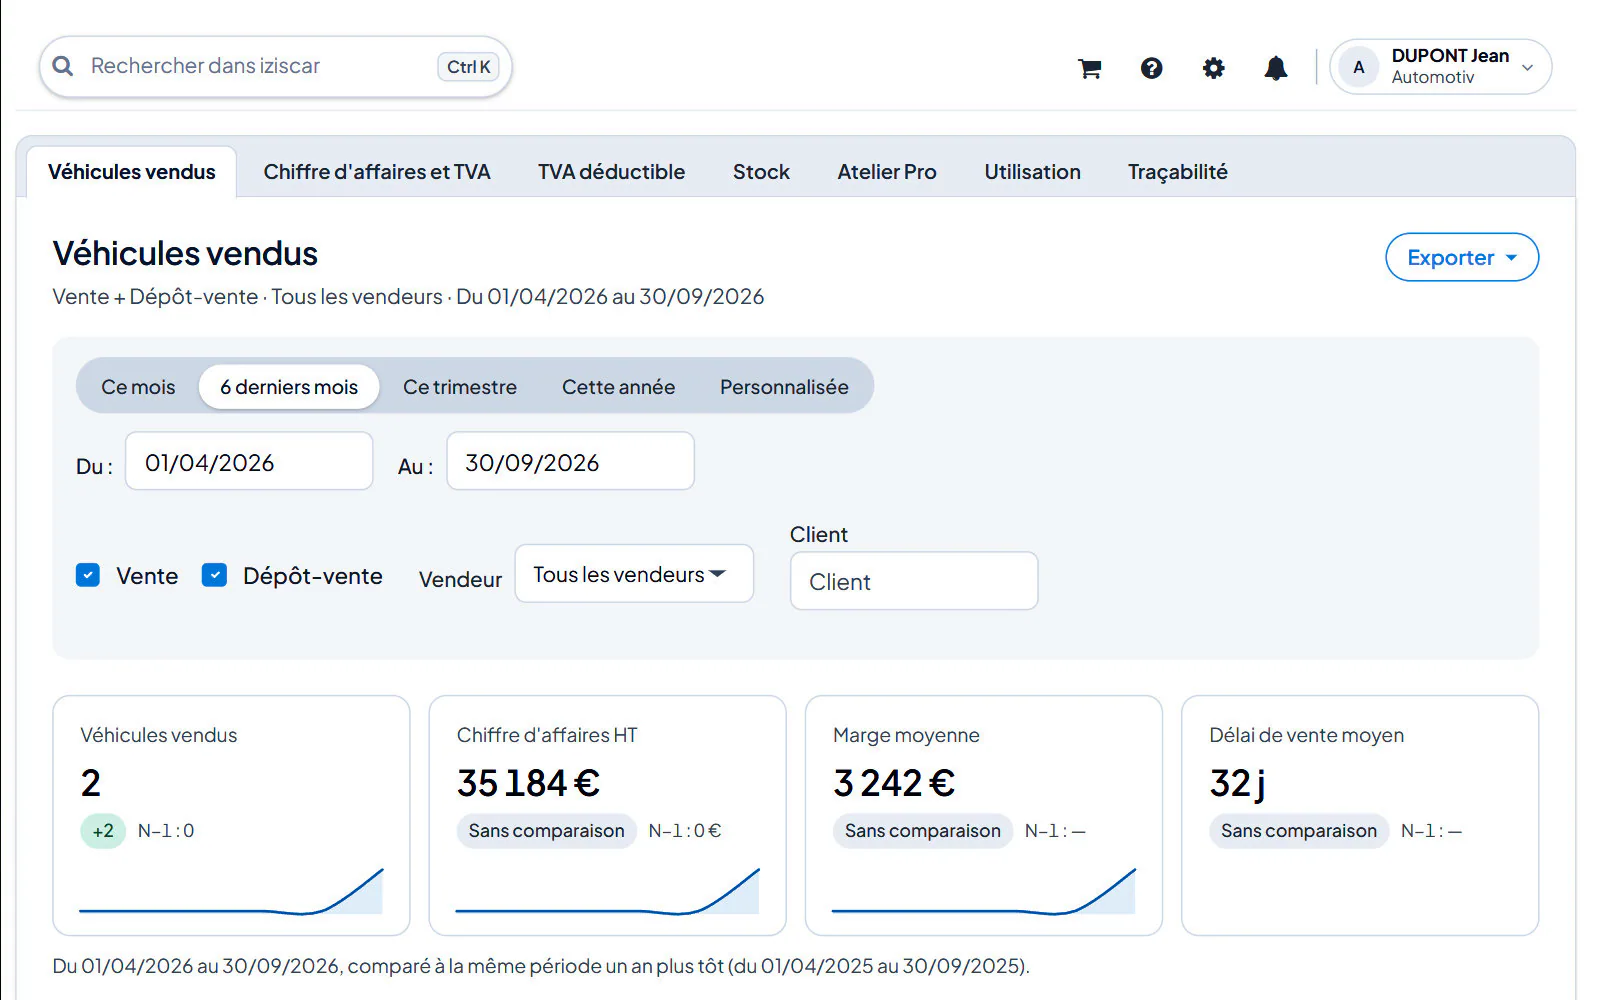This screenshot has height=1000, width=1600.
Task: Open the shopping cart icon
Action: [1089, 68]
